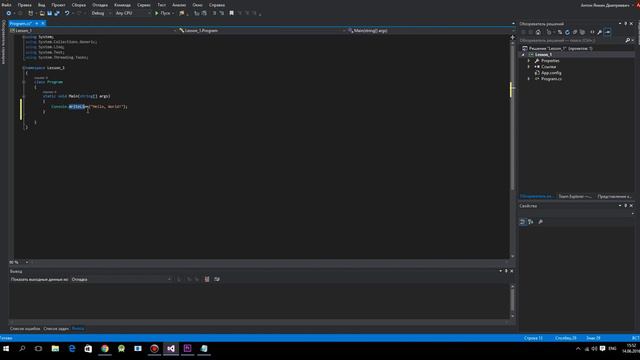Open the Правка menu
This screenshot has width=640, height=360.
(24, 5)
